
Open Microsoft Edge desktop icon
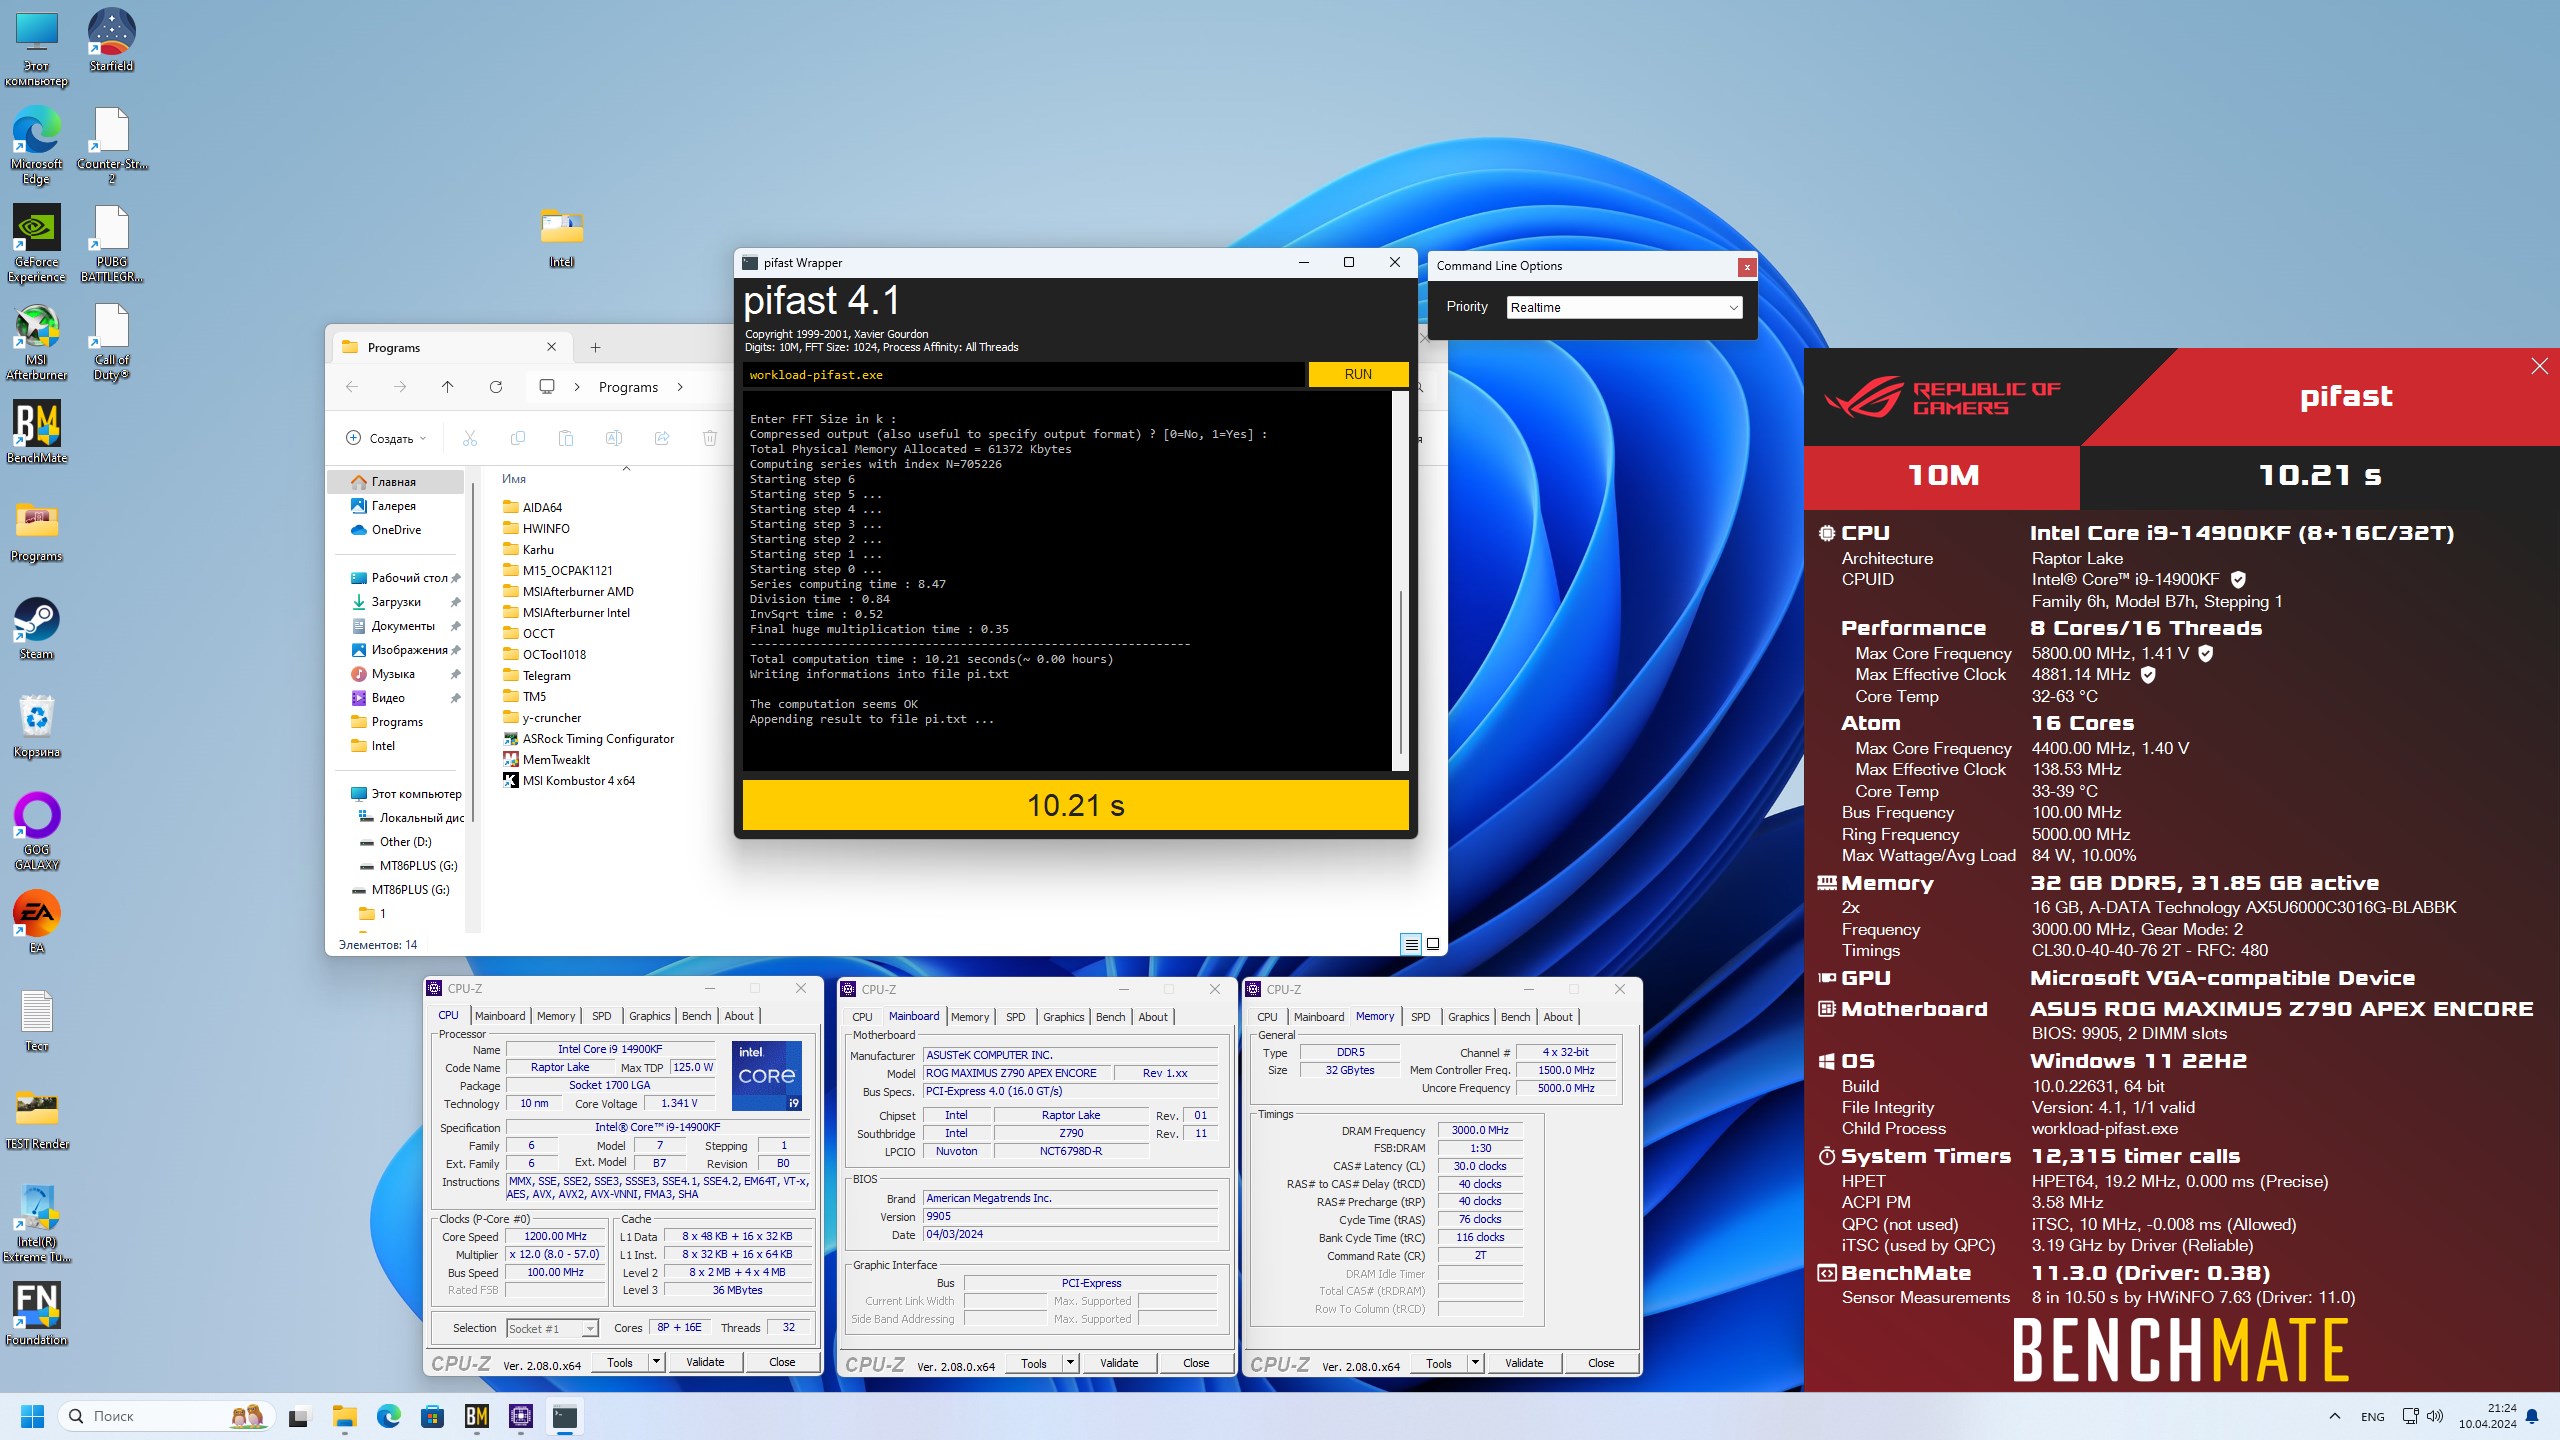click(x=36, y=145)
